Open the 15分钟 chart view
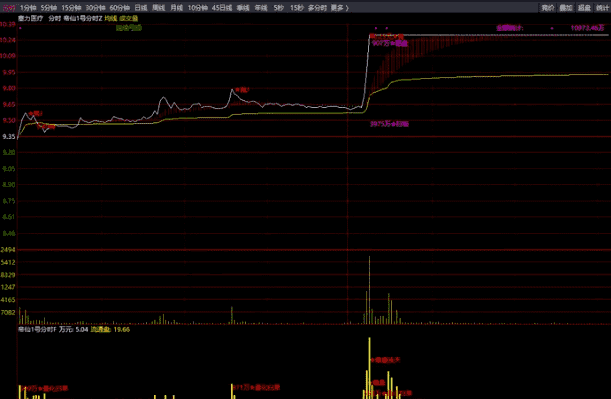611x399 pixels. click(x=71, y=8)
